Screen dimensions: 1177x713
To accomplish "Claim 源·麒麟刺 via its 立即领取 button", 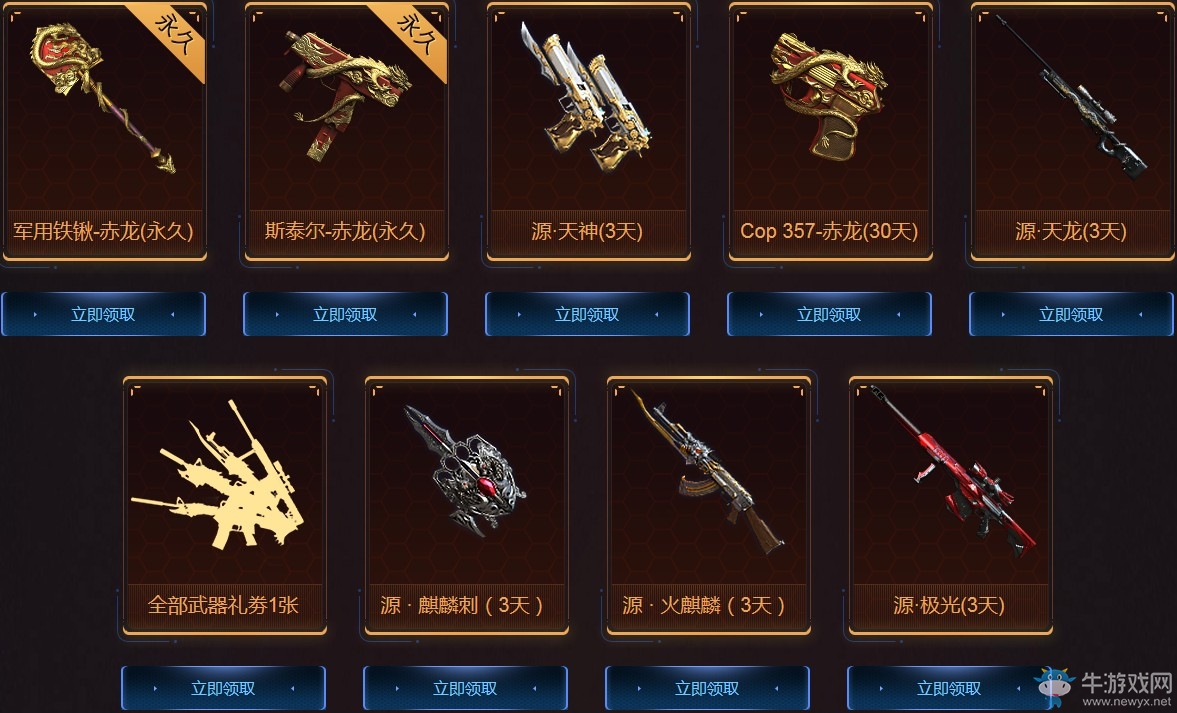I will [465, 687].
